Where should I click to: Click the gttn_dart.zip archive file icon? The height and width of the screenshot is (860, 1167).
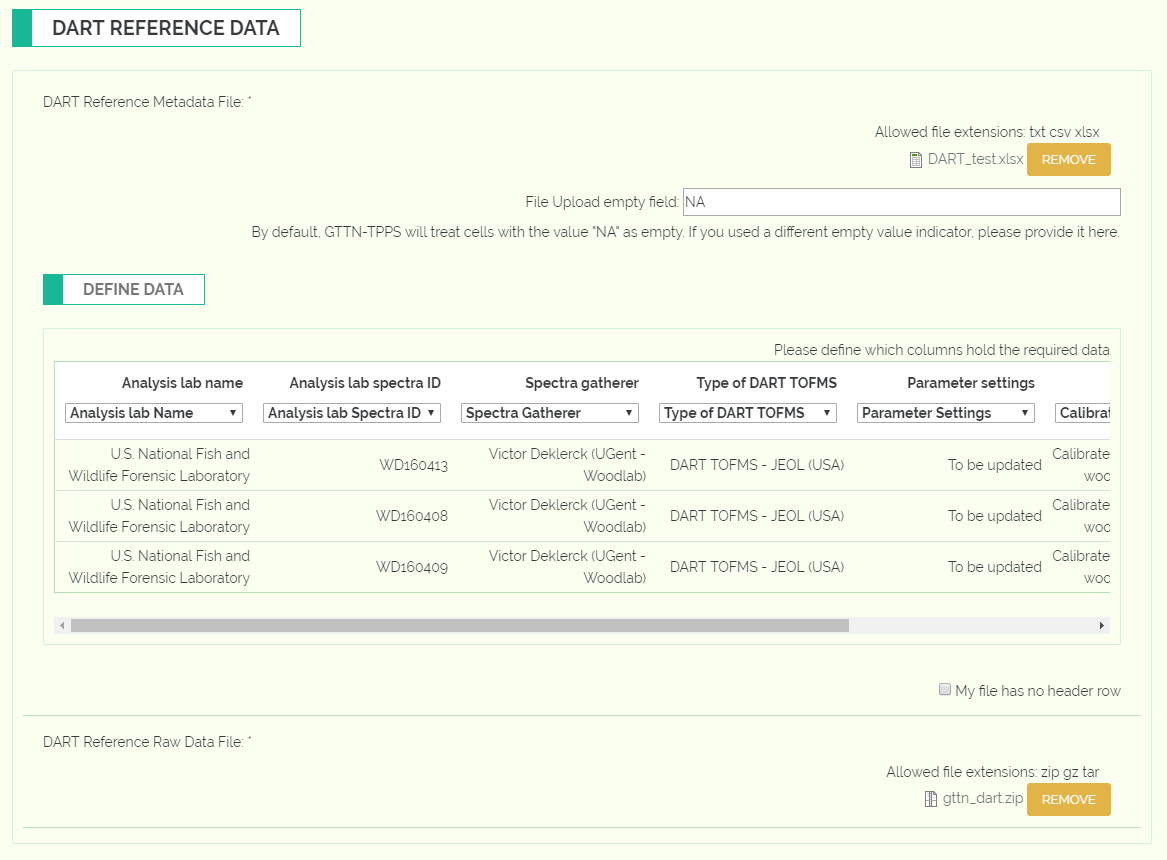(930, 799)
